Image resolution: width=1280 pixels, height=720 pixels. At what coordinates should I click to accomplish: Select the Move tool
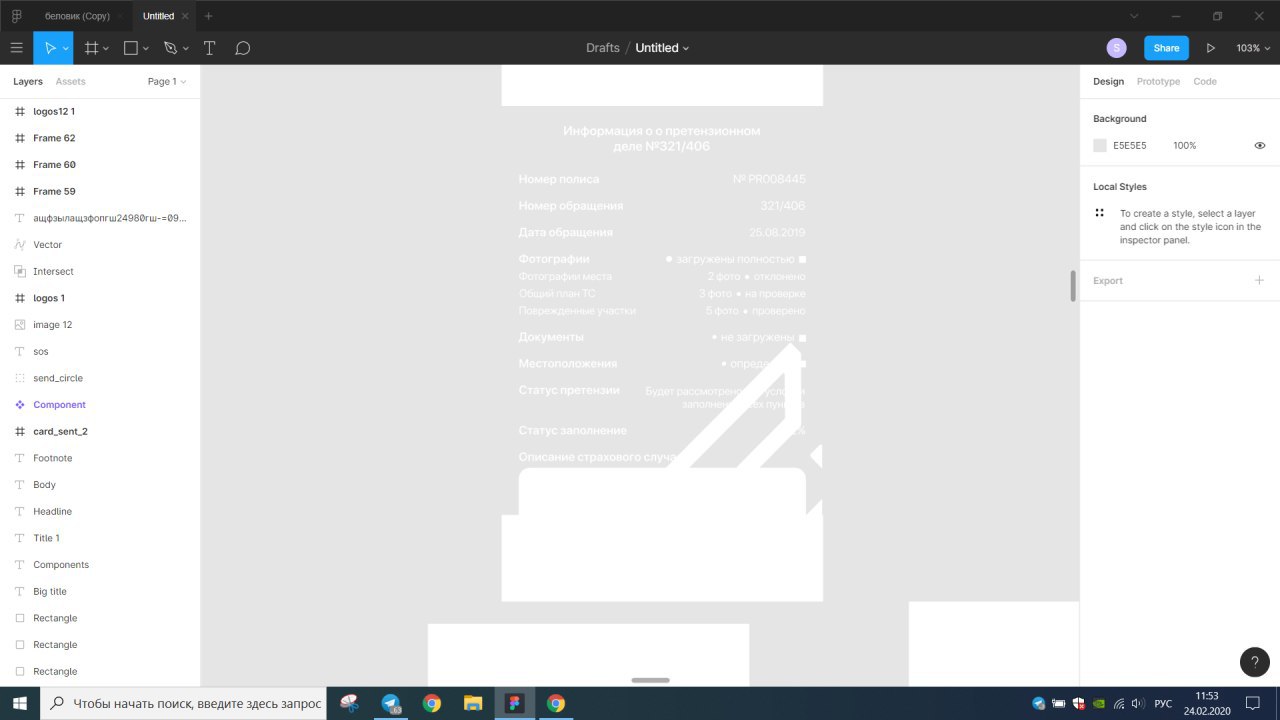point(49,48)
